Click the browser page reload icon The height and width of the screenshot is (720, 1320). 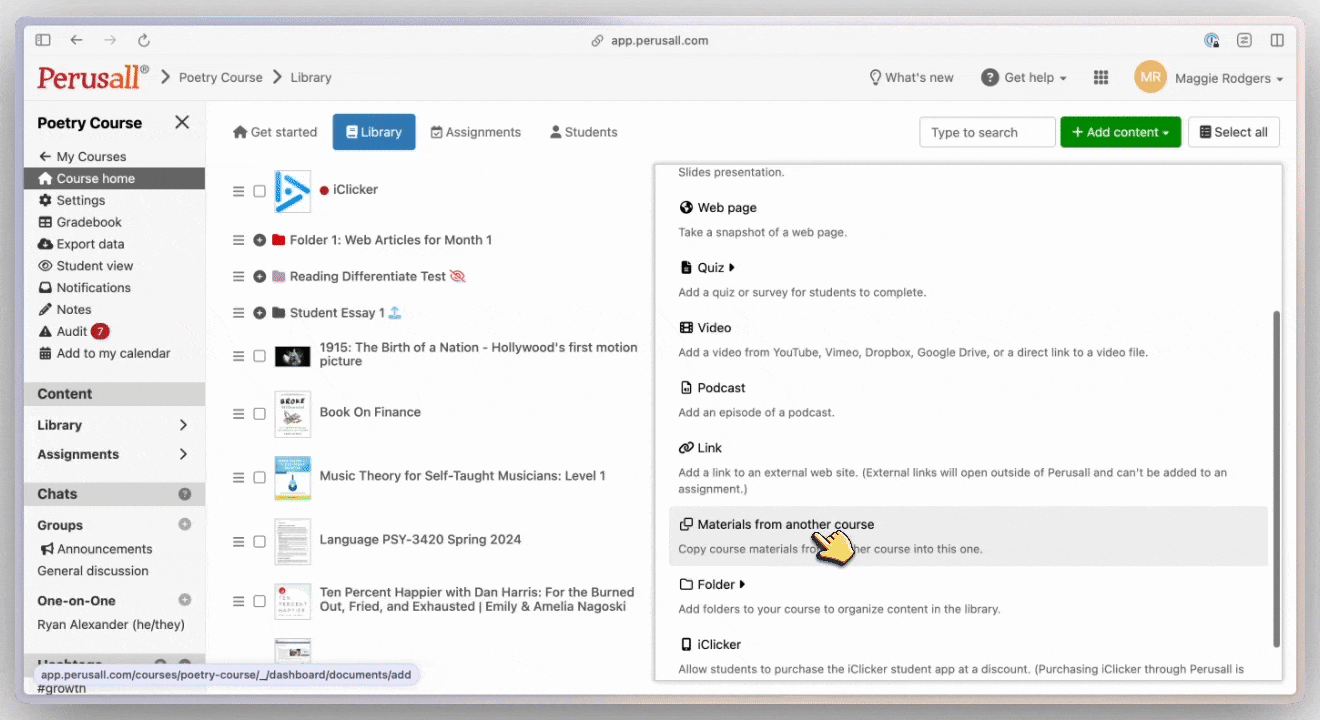pyautogui.click(x=144, y=40)
